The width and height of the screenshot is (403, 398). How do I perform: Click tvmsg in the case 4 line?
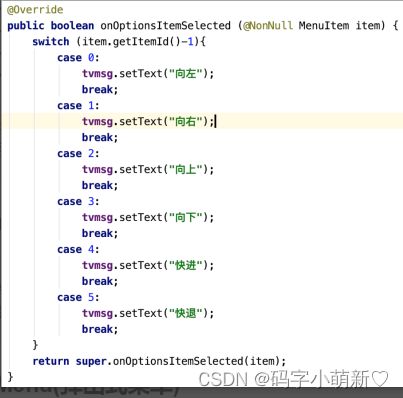click(97, 266)
